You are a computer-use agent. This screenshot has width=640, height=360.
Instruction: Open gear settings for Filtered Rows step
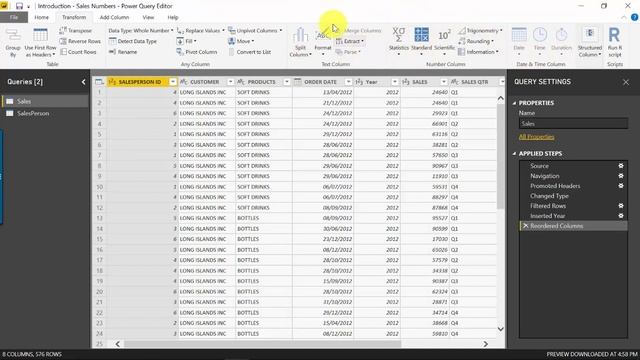[x=621, y=206]
